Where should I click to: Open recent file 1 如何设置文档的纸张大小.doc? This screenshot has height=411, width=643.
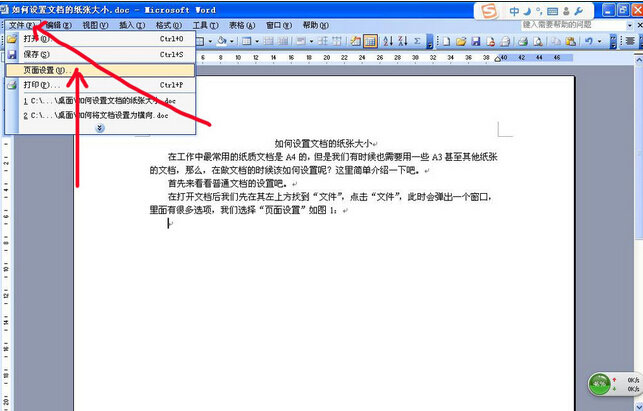click(x=100, y=101)
